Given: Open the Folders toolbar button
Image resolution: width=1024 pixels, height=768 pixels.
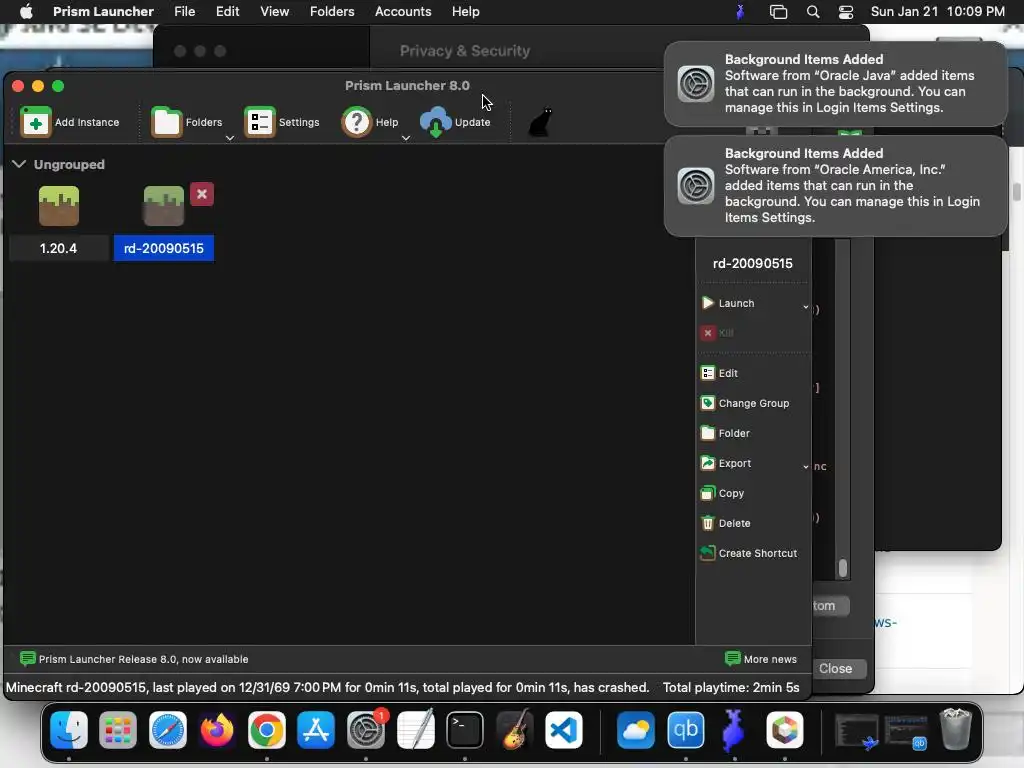Looking at the screenshot, I should [x=187, y=122].
